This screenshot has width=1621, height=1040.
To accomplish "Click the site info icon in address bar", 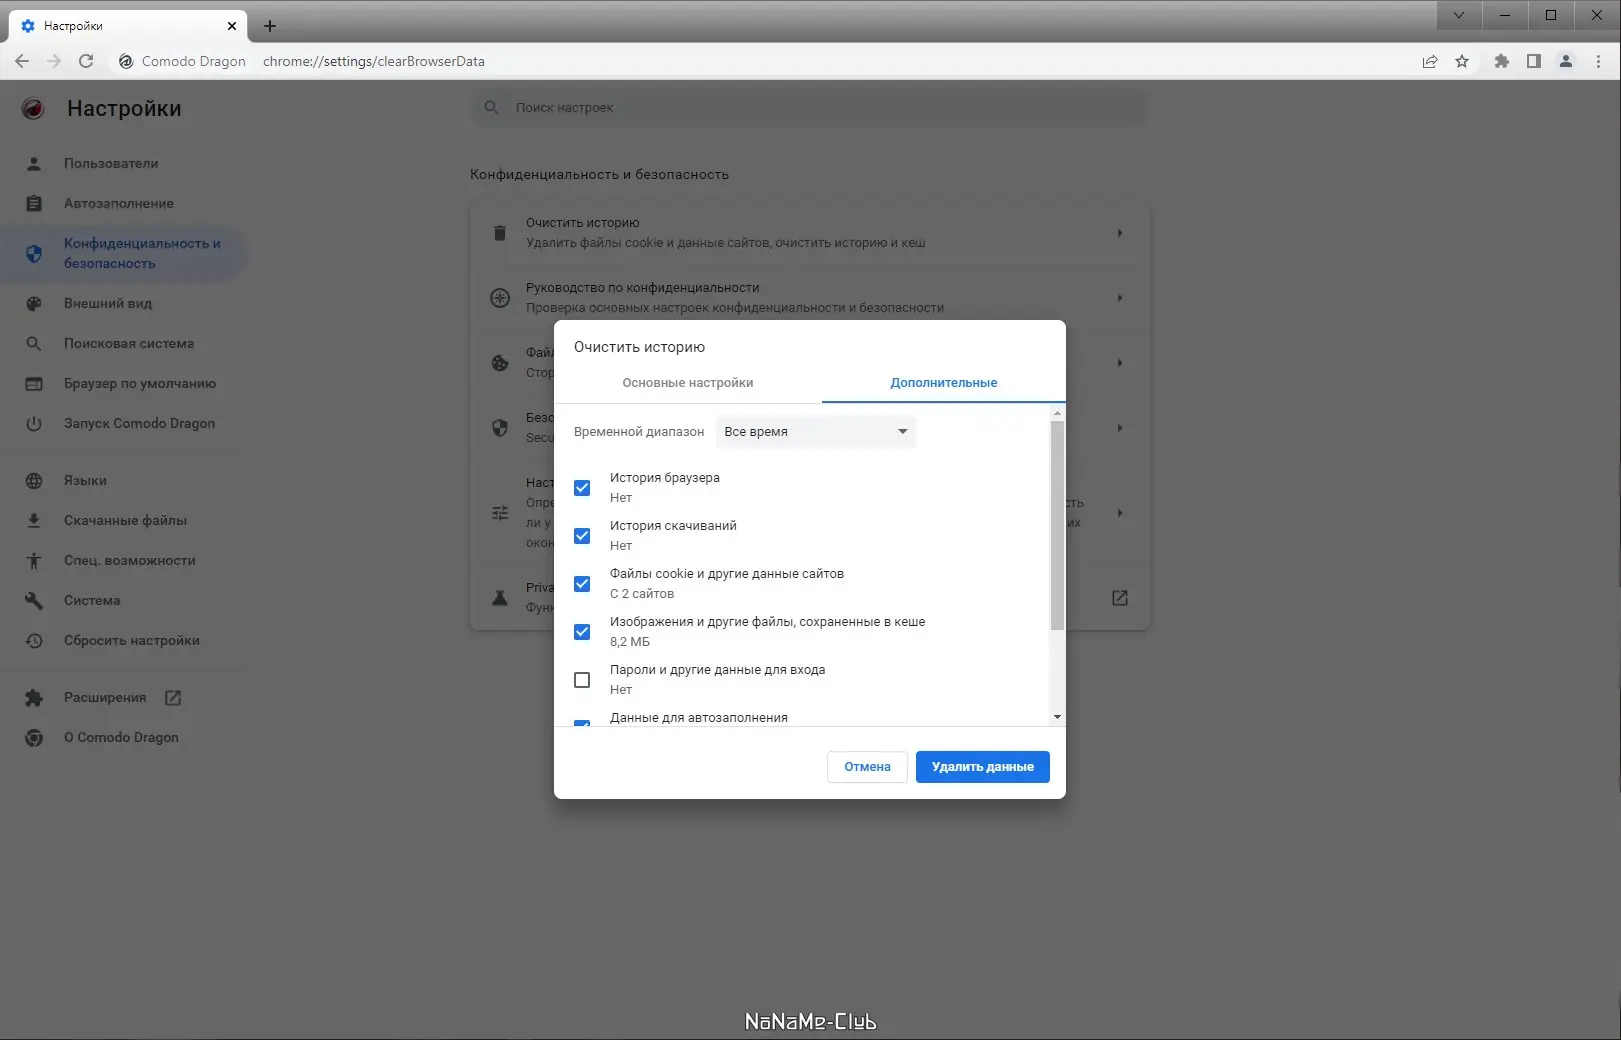I will [x=126, y=61].
